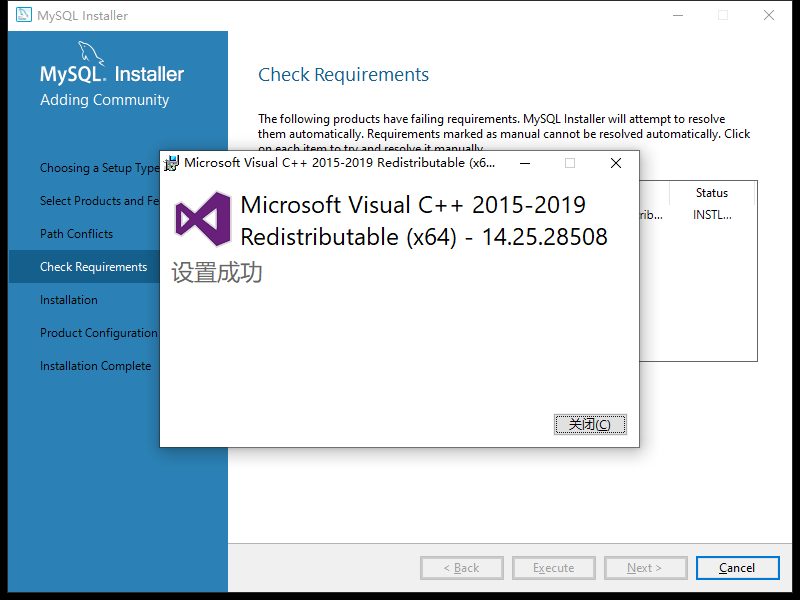The height and width of the screenshot is (600, 800).
Task: Click the INSTL status entry in the list
Action: click(x=711, y=214)
